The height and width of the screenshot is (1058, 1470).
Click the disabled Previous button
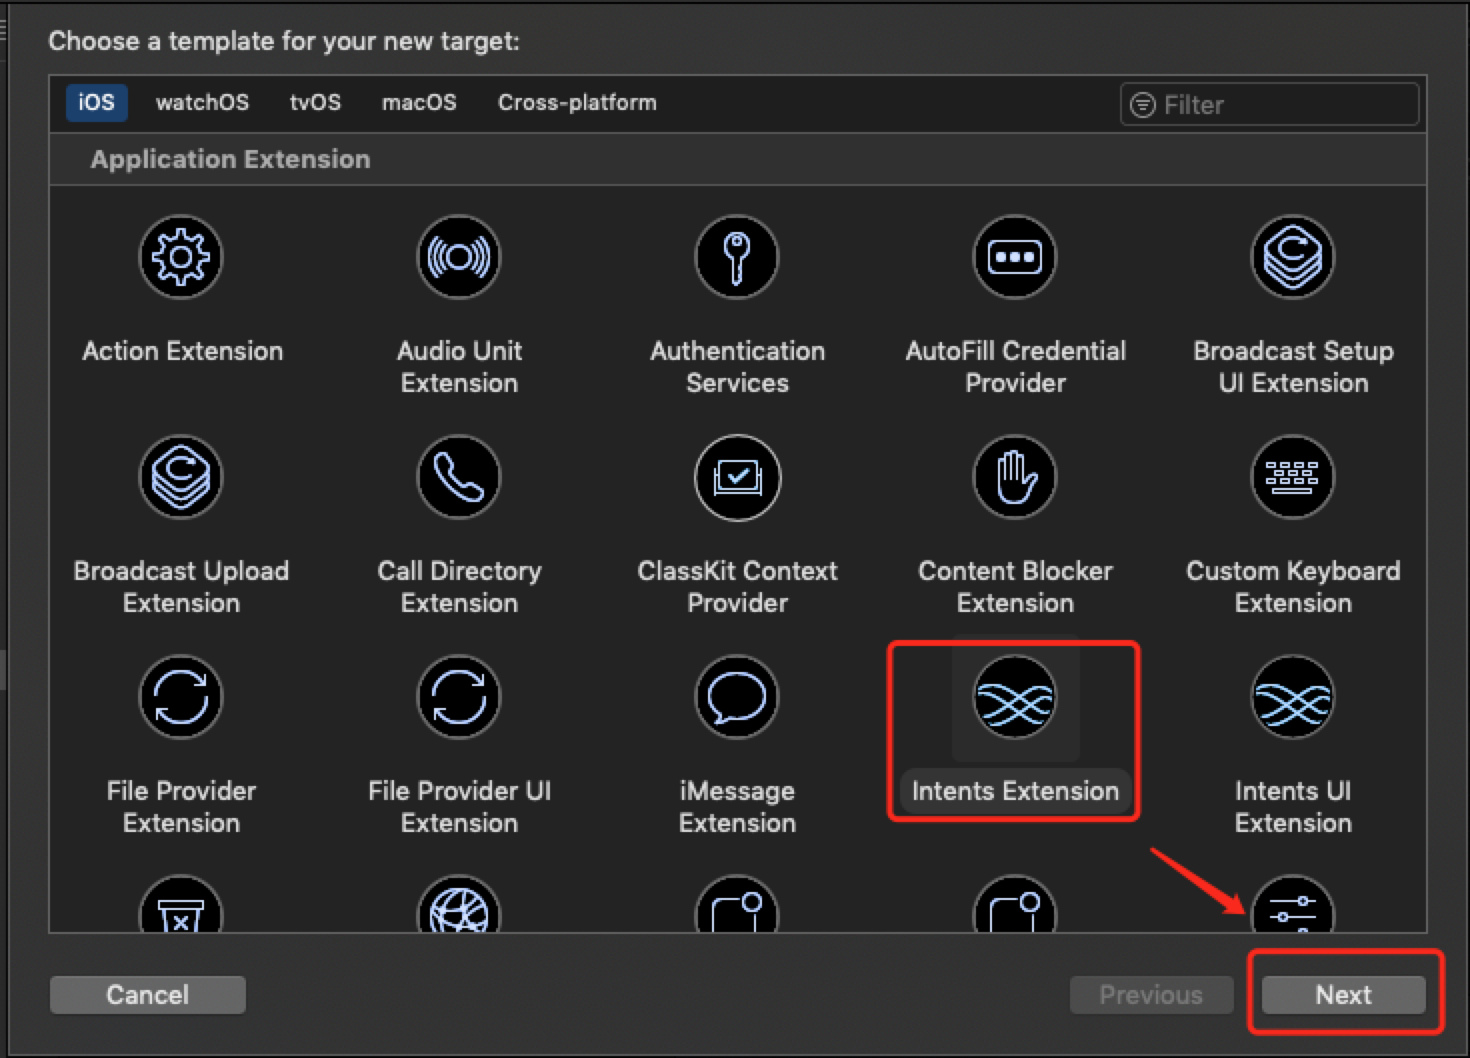[x=1151, y=995]
